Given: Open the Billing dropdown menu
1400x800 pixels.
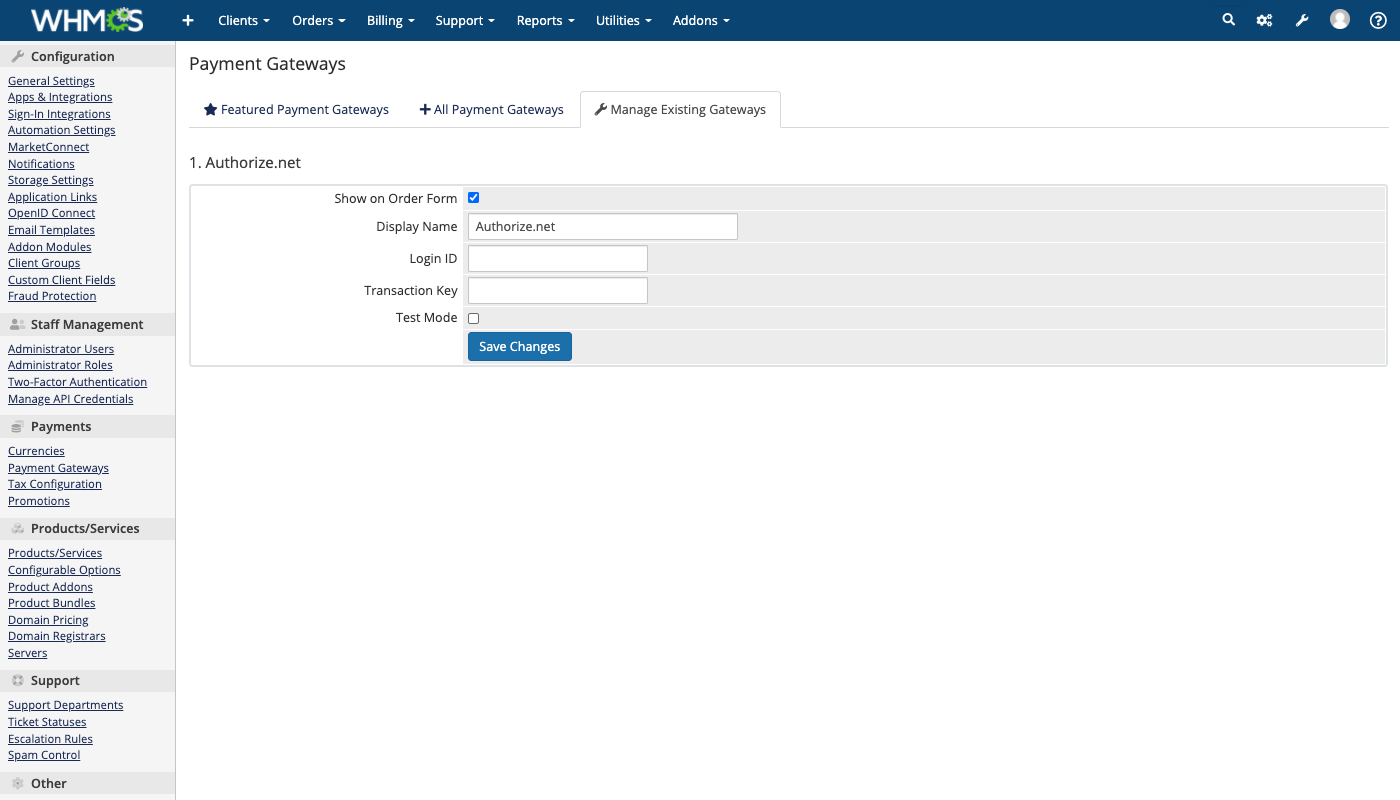Looking at the screenshot, I should point(390,20).
